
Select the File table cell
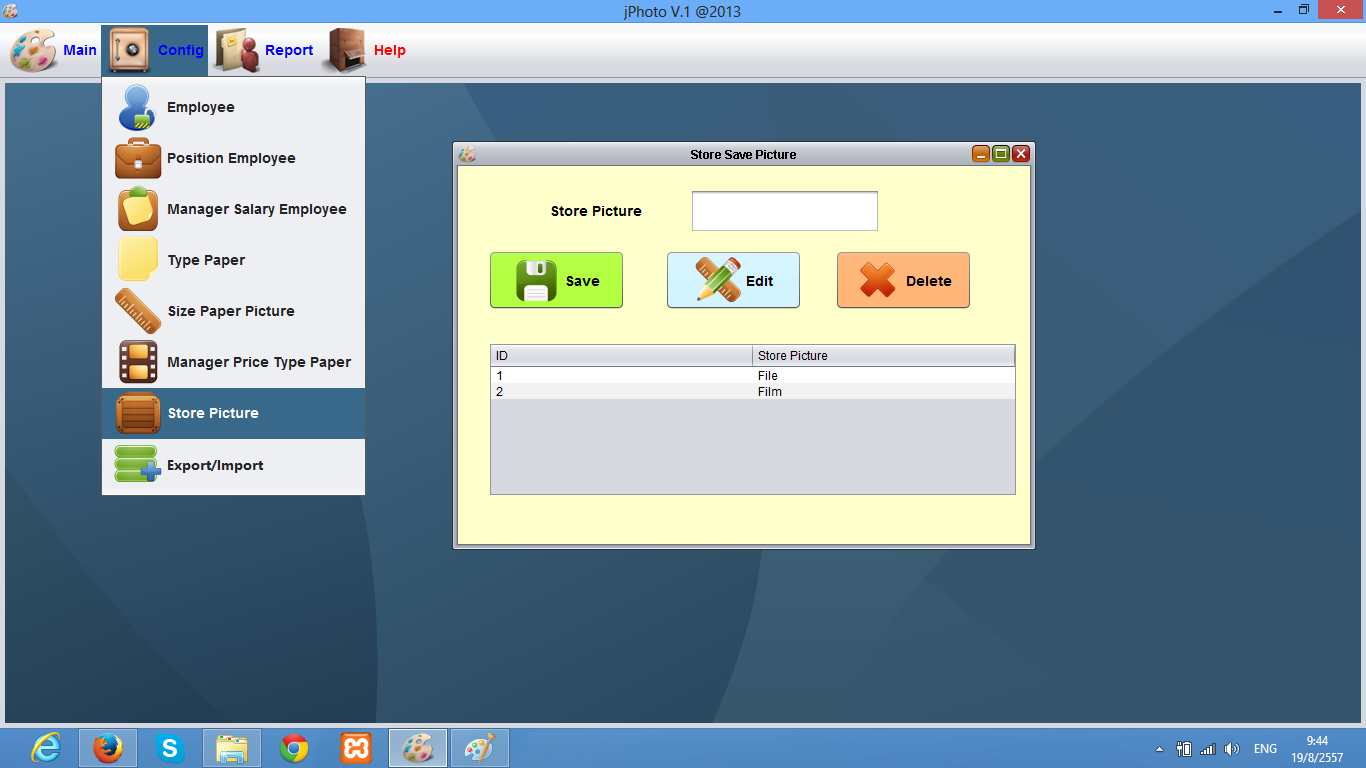(884, 376)
